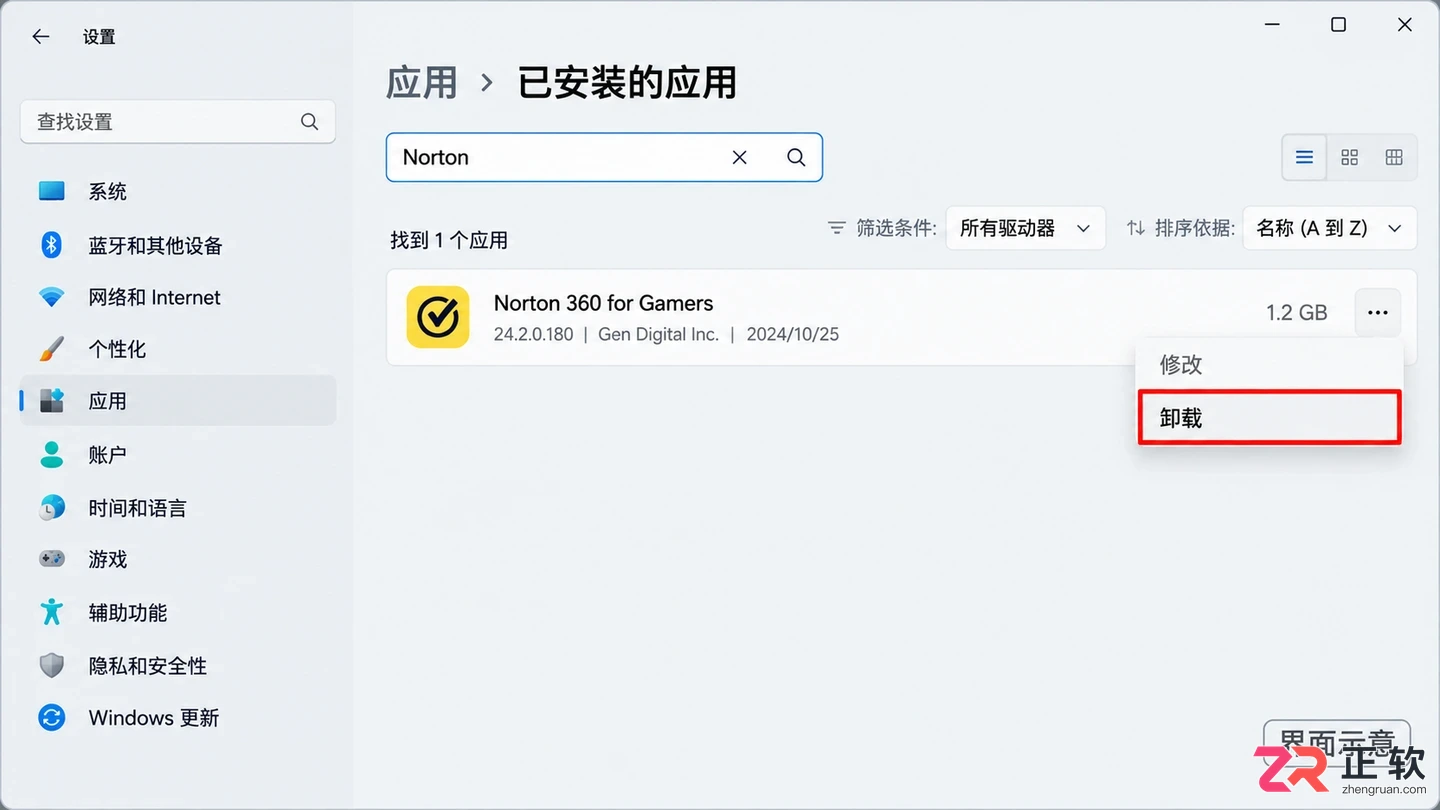Open 辅助功能 settings page
The height and width of the screenshot is (810, 1440).
[178, 612]
